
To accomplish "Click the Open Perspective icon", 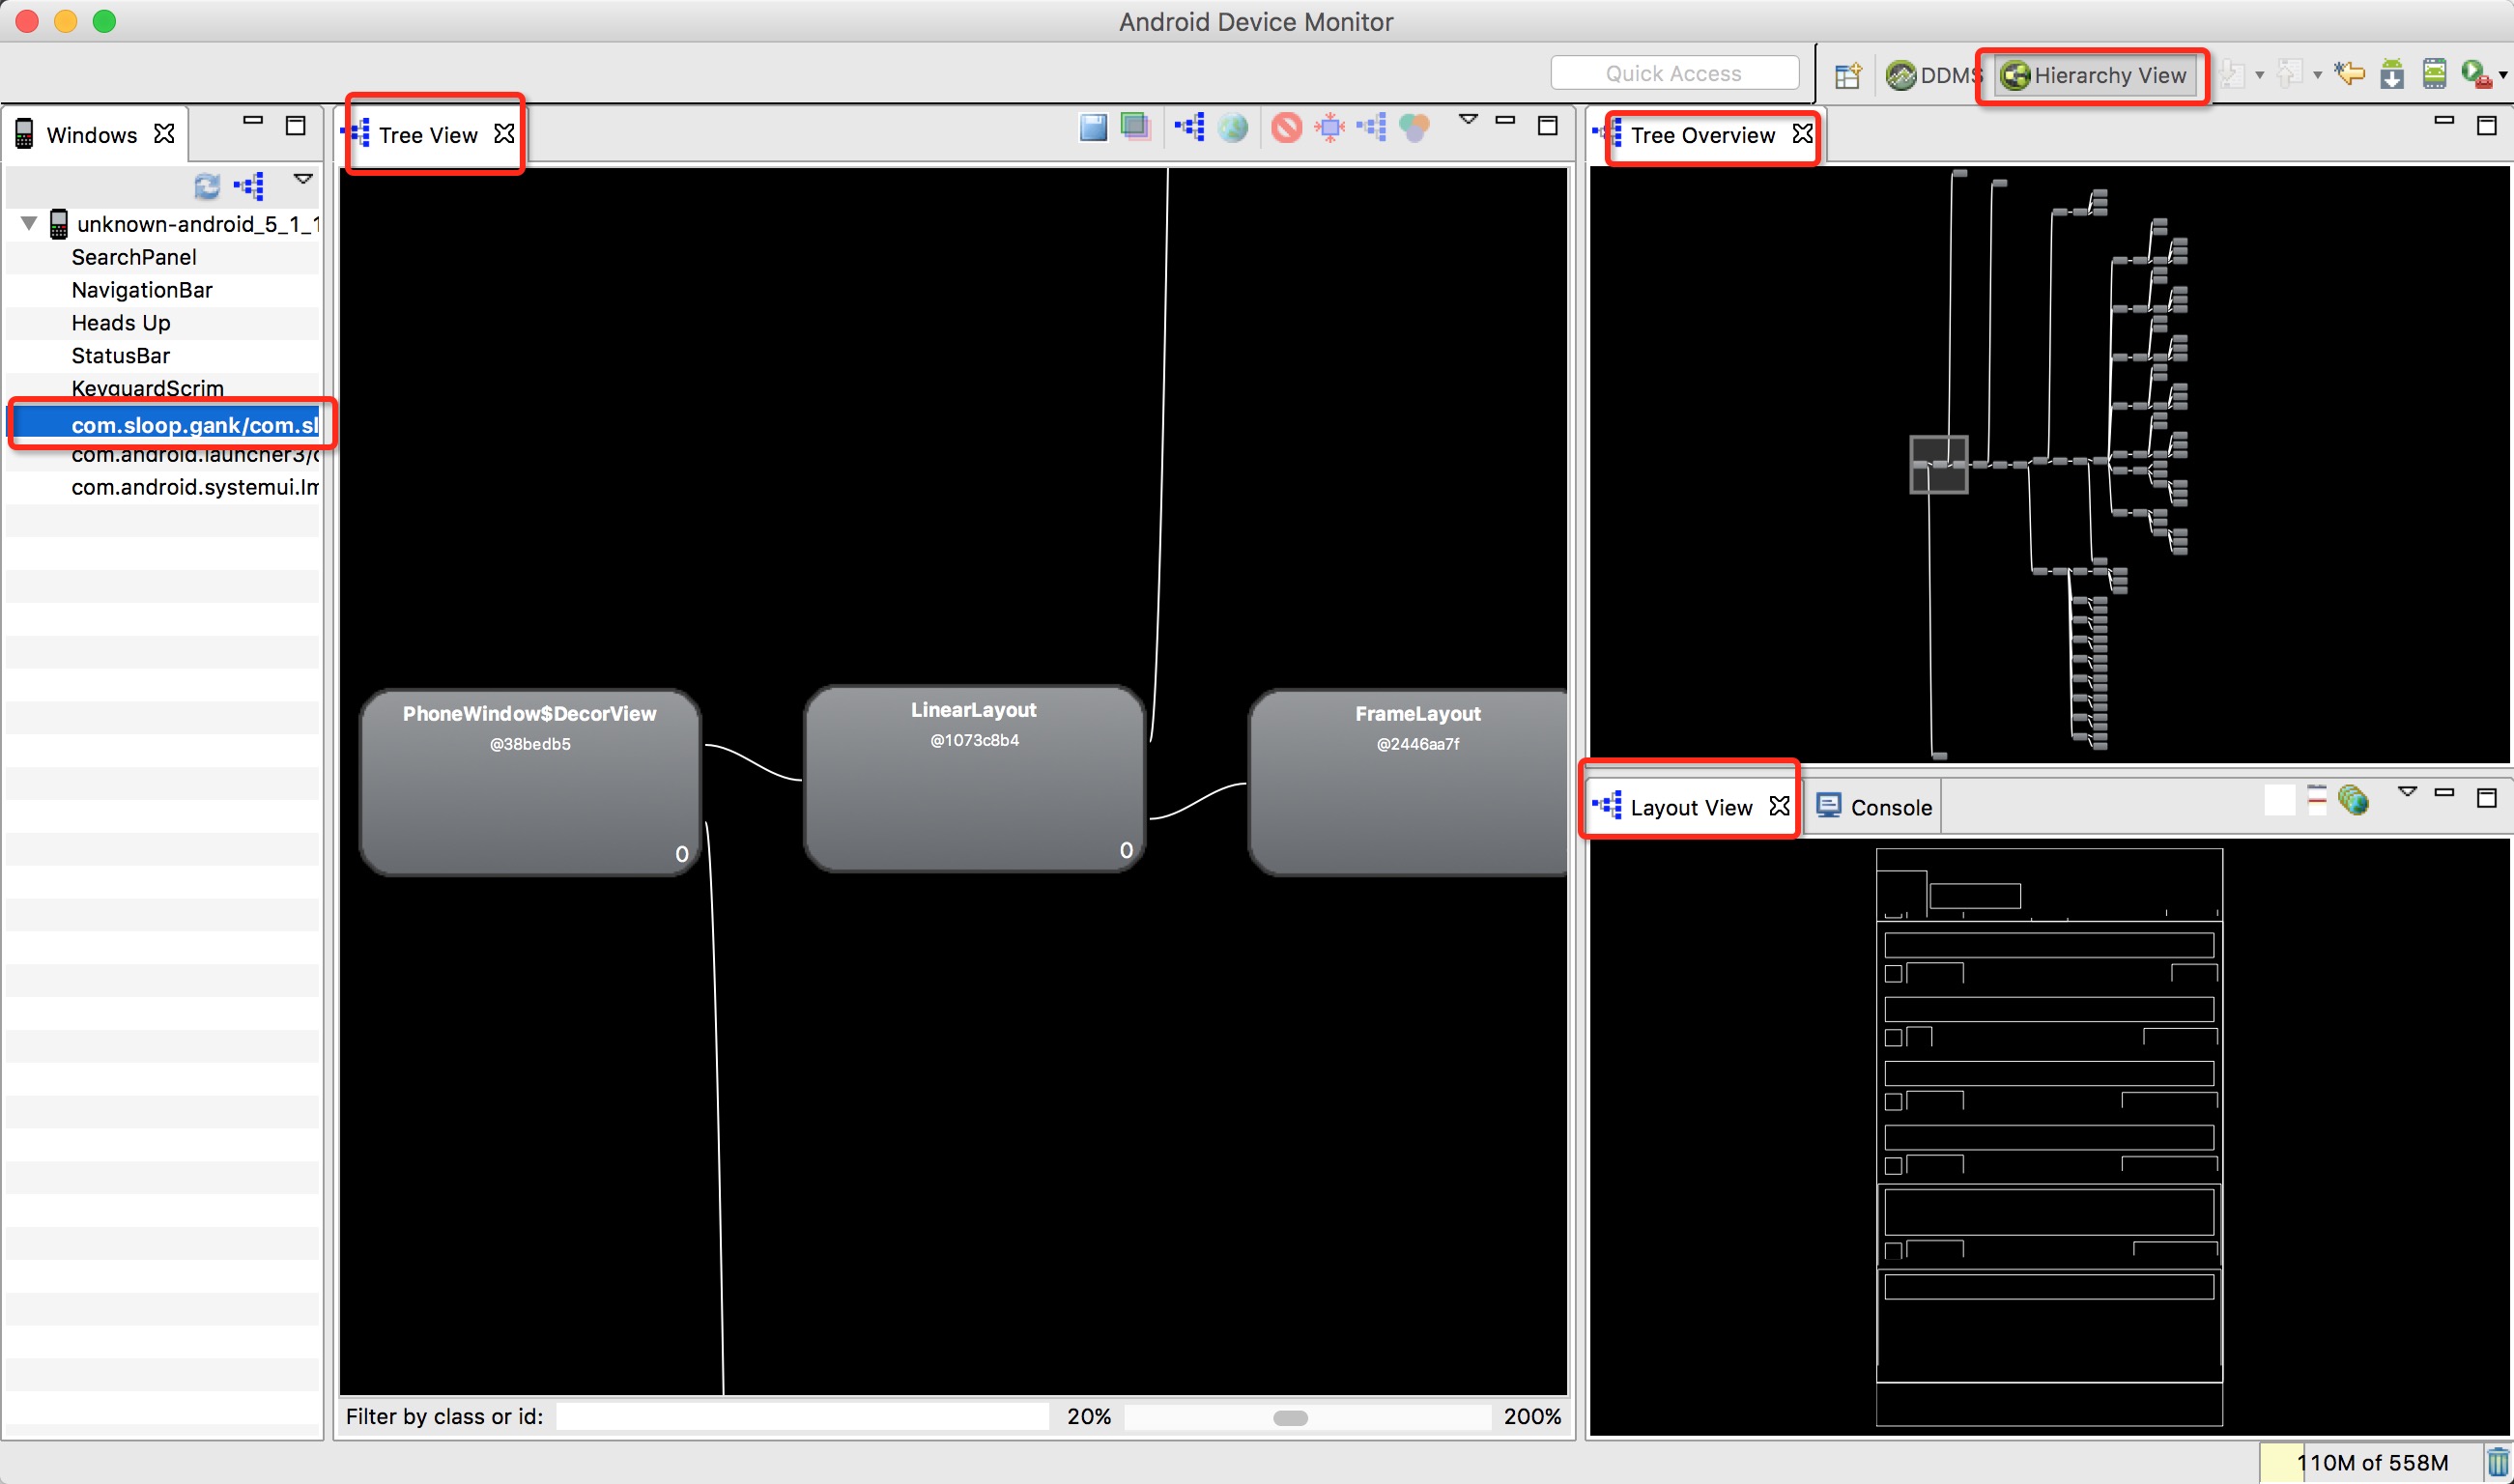I will click(x=1848, y=75).
